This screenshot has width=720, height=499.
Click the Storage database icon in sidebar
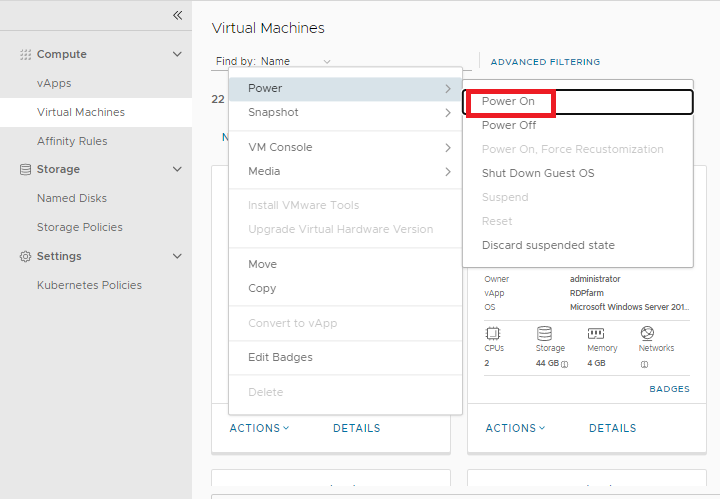25,169
